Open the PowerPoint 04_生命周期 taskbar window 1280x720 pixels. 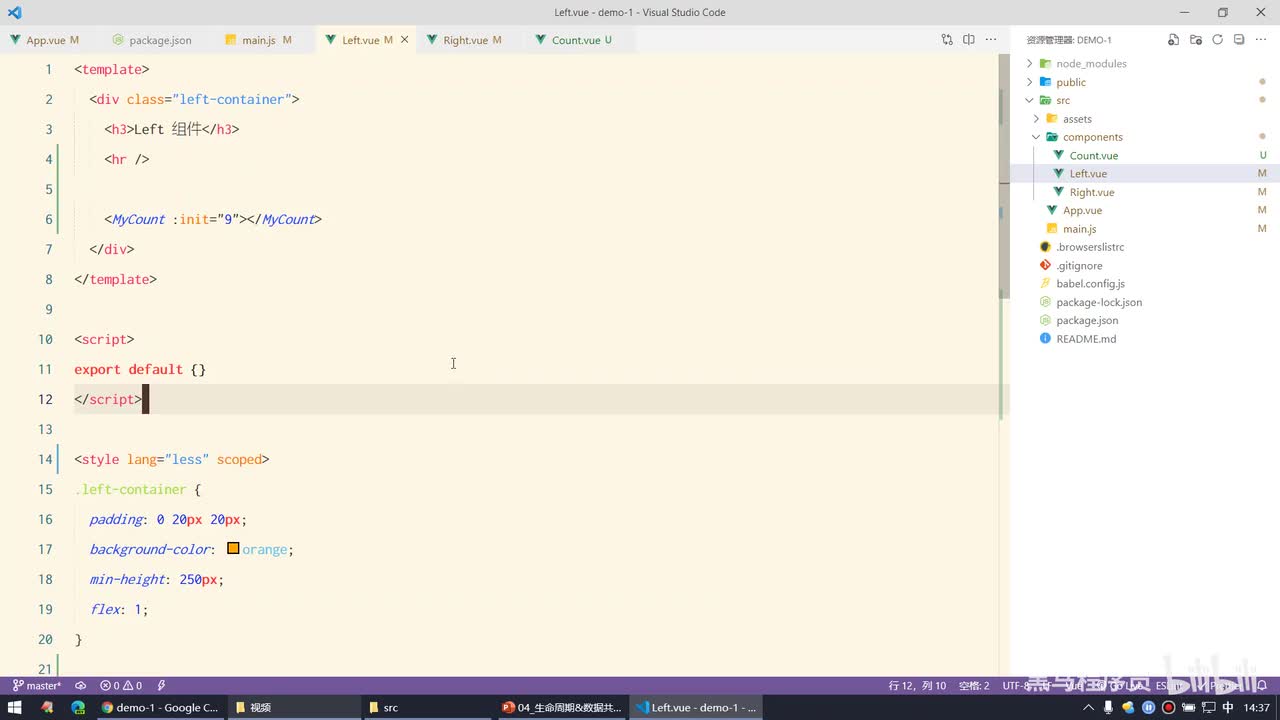pos(562,707)
